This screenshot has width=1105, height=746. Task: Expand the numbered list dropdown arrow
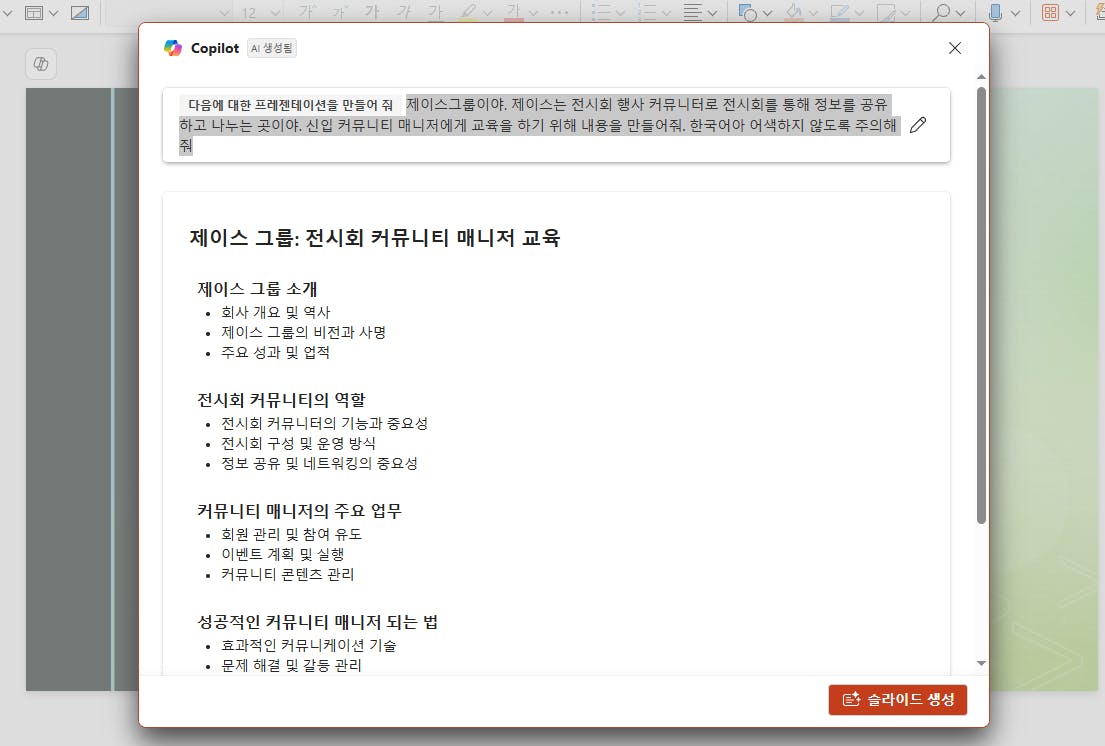[666, 13]
